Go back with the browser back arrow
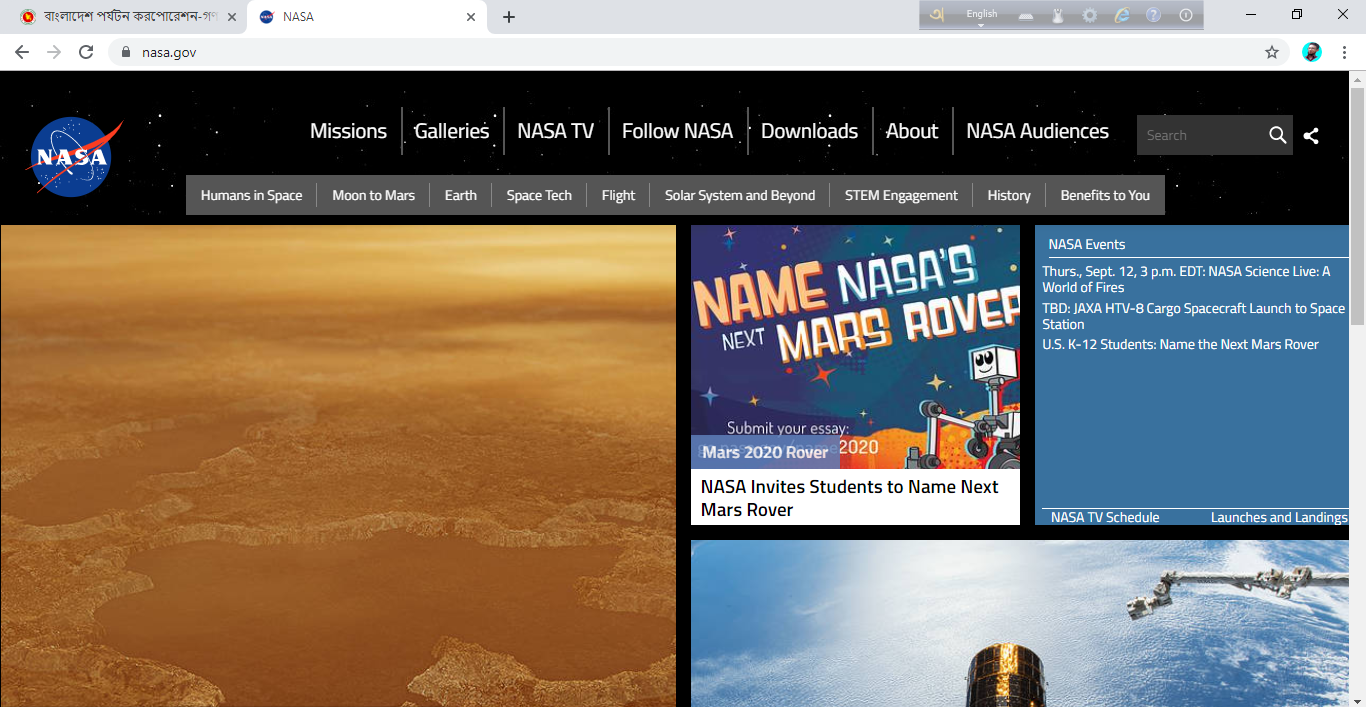Image resolution: width=1366 pixels, height=707 pixels. tap(22, 52)
